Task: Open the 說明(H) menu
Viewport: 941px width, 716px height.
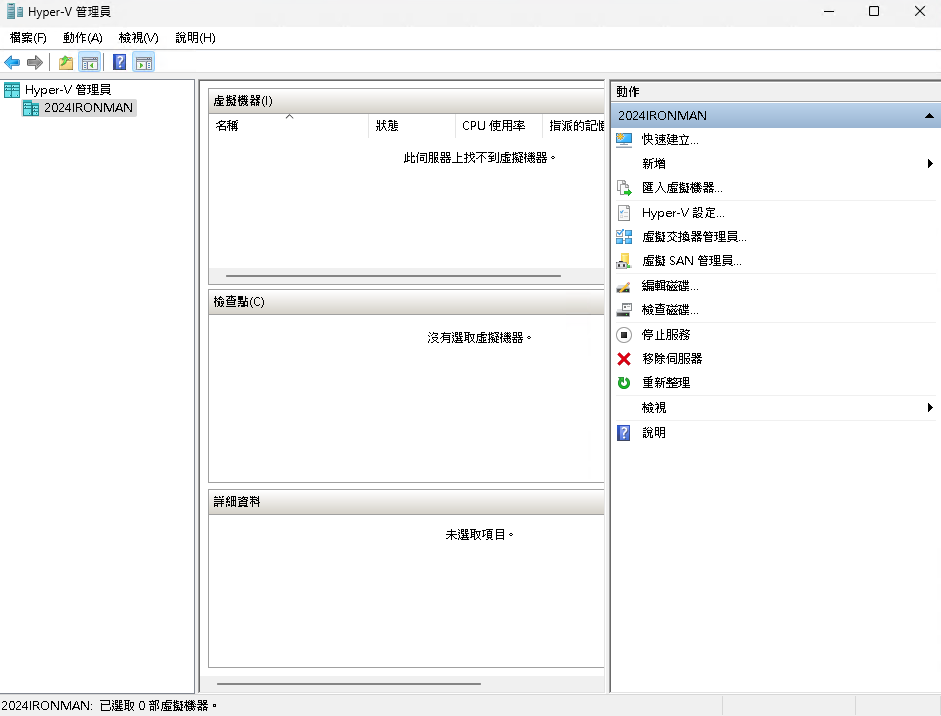Action: 195,38
